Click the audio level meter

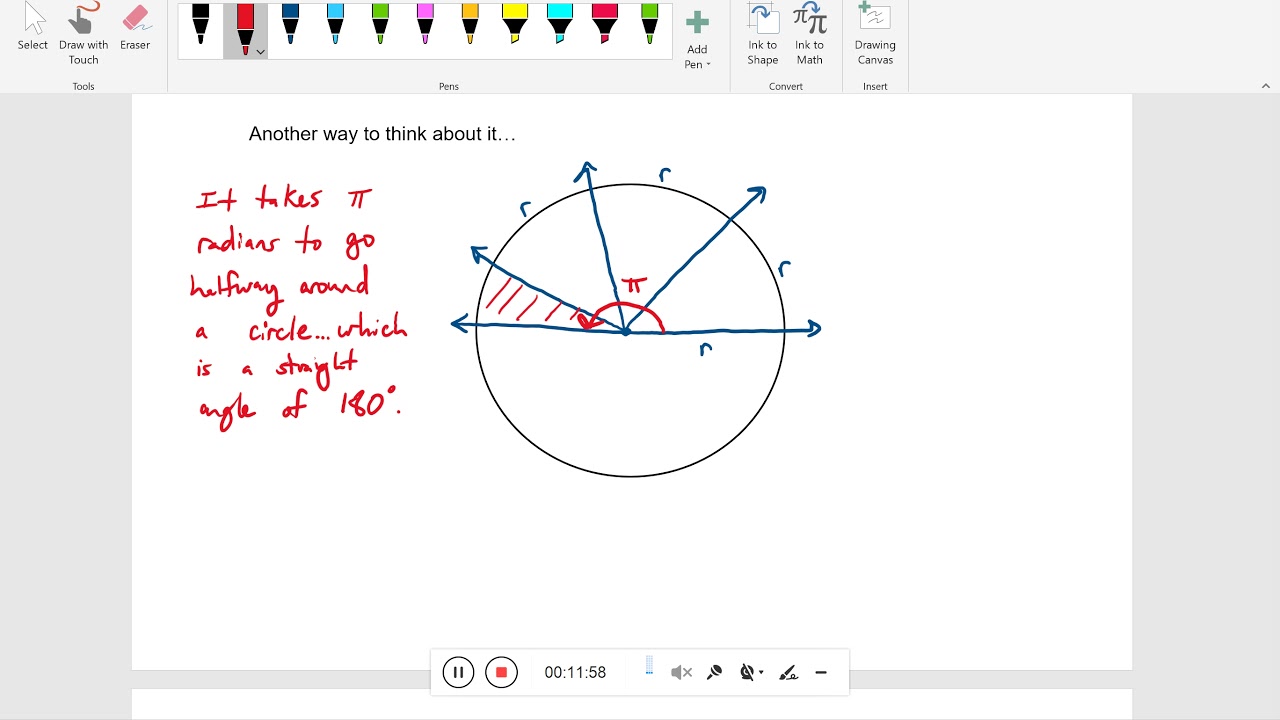point(649,667)
